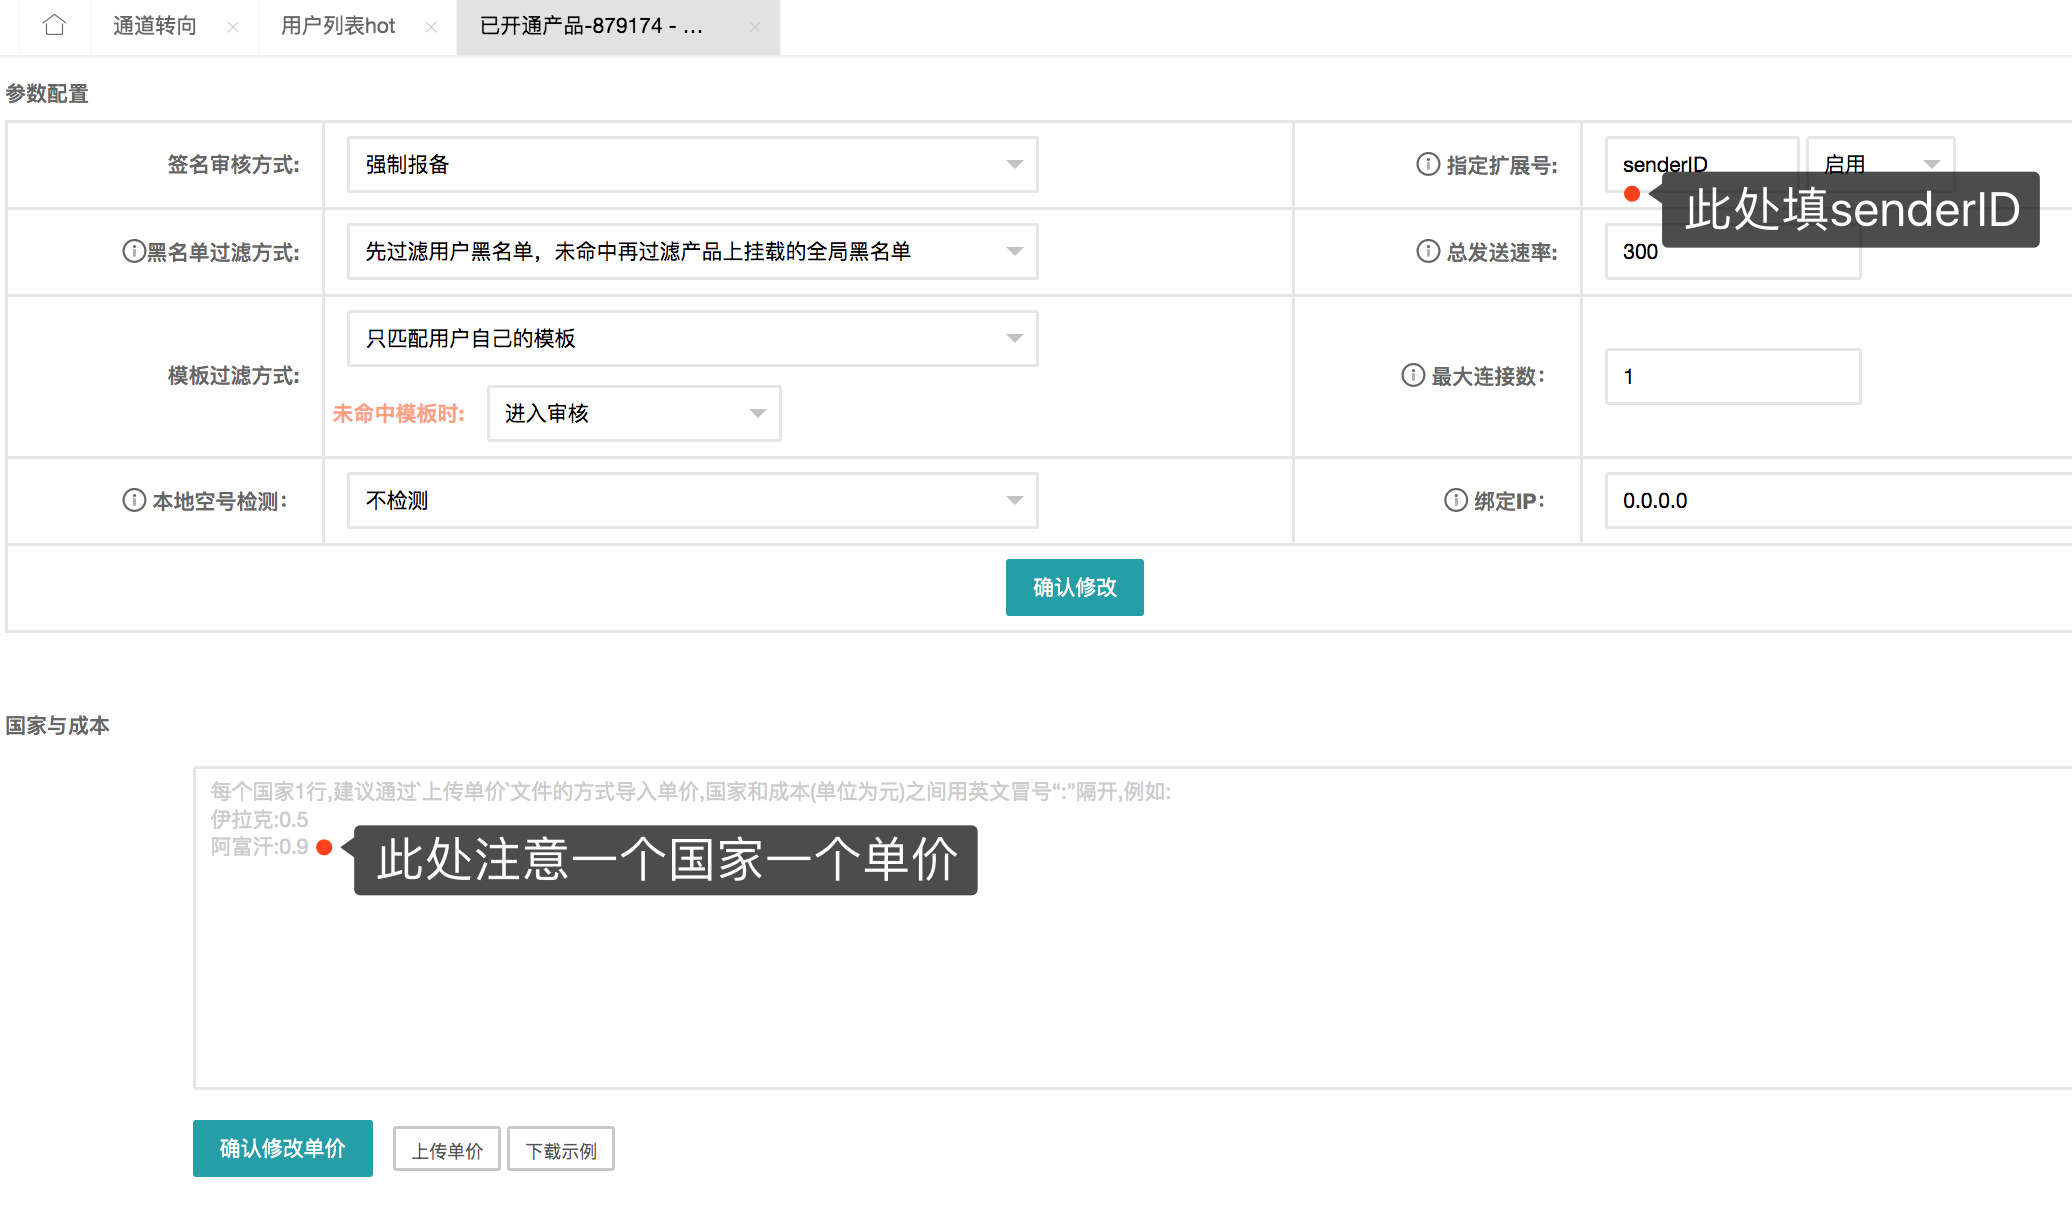Expand the 黑名单过滤方式 dropdown

[692, 251]
